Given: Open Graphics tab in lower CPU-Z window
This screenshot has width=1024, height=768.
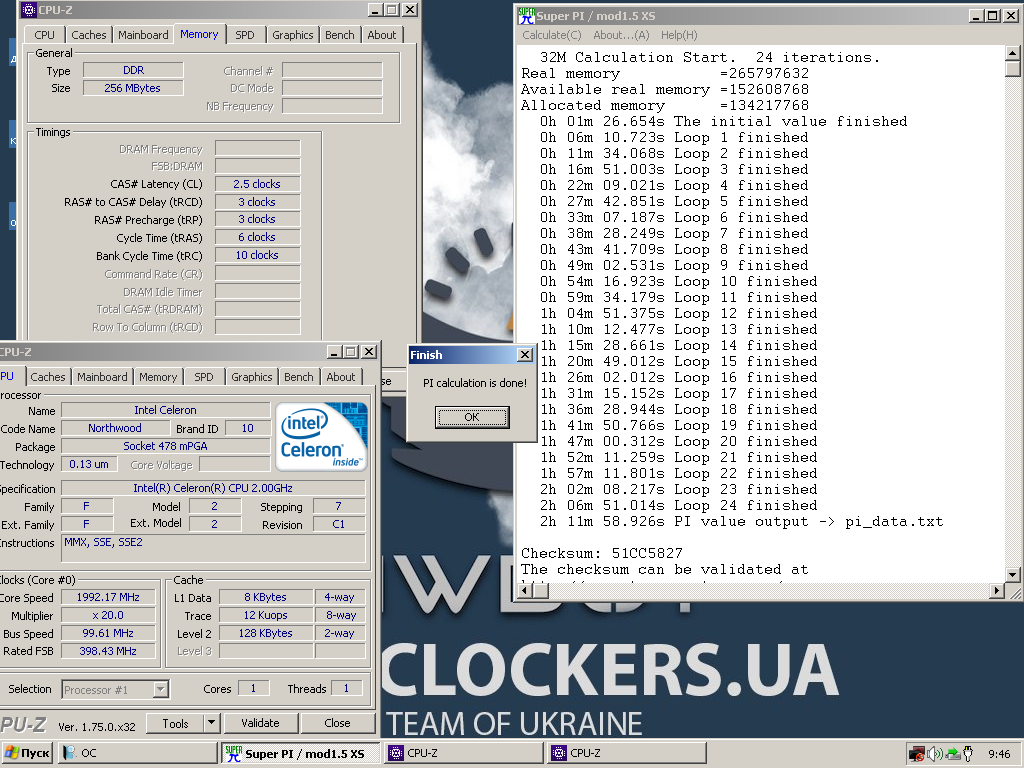Looking at the screenshot, I should tap(251, 377).
